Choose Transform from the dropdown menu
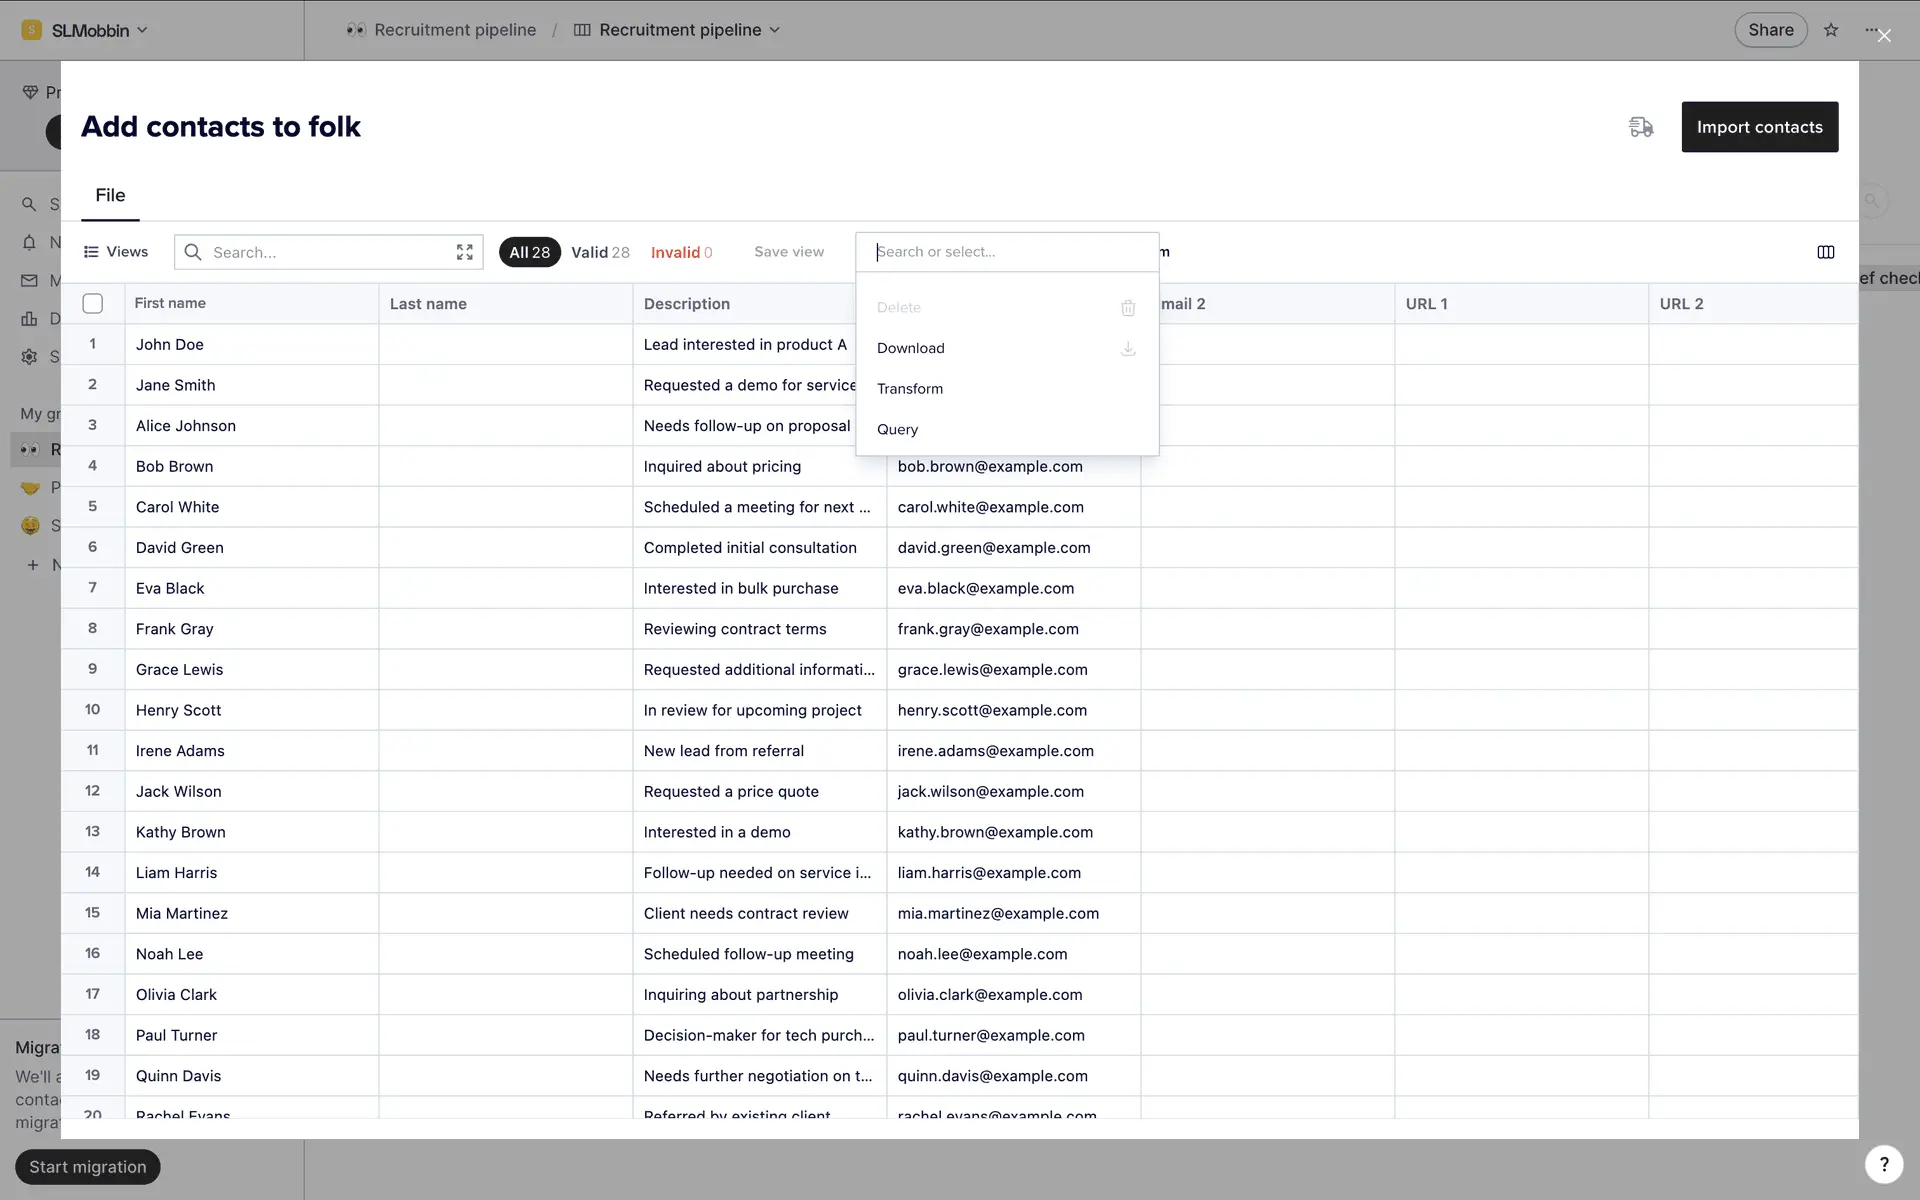Viewport: 1920px width, 1200px height. (x=909, y=389)
